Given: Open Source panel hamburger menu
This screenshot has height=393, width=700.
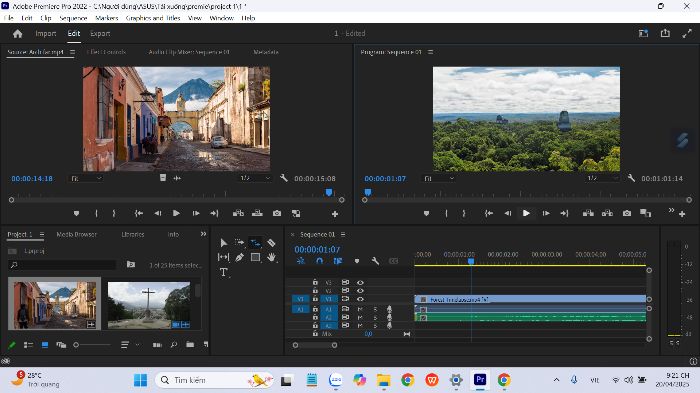Looking at the screenshot, I should click(72, 52).
